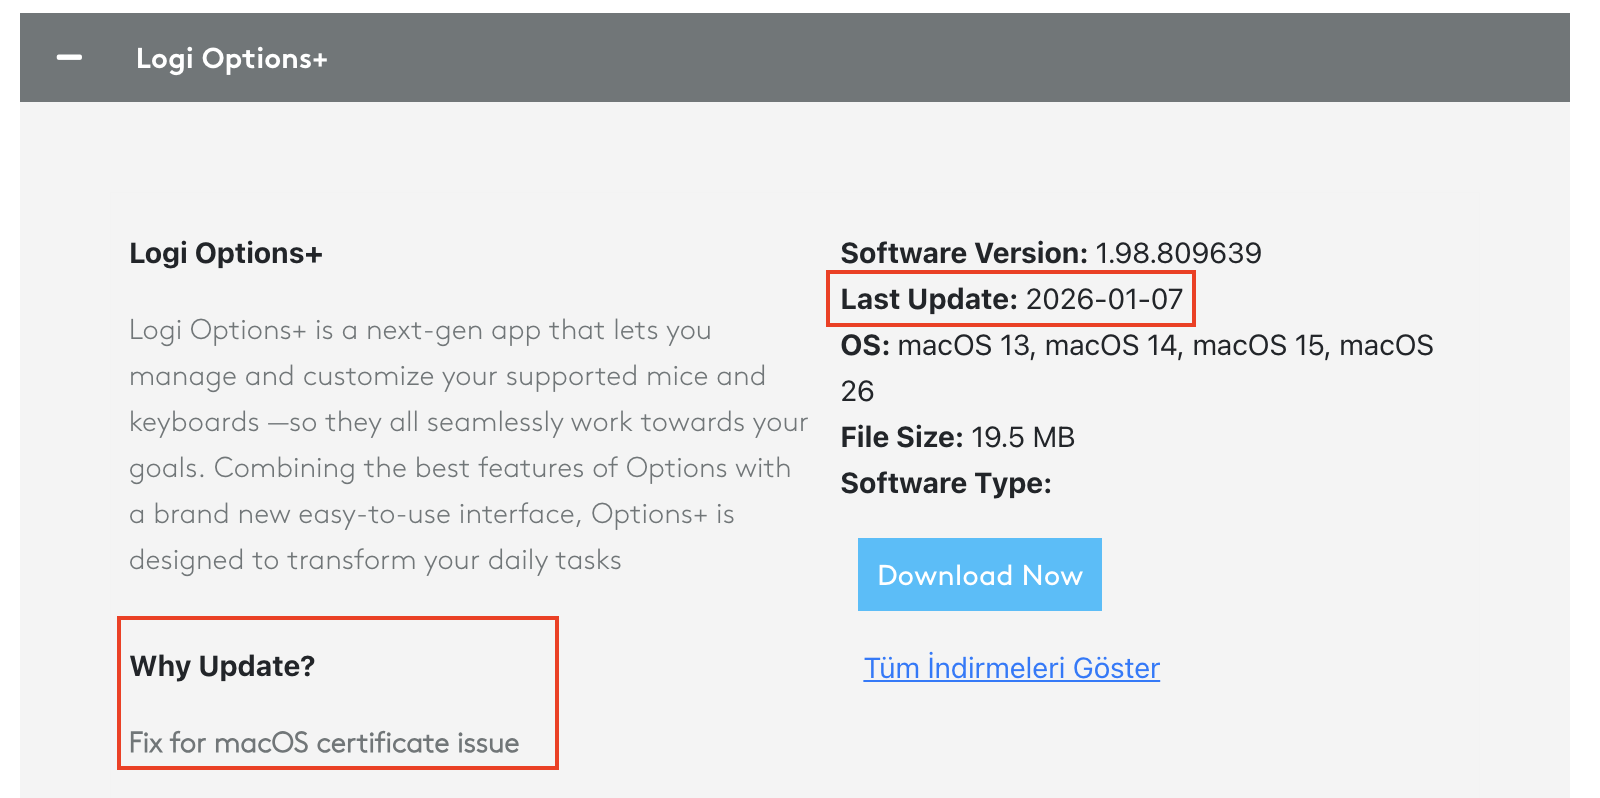Image resolution: width=1600 pixels, height=798 pixels.
Task: Click the Why Update? heading
Action: [222, 666]
